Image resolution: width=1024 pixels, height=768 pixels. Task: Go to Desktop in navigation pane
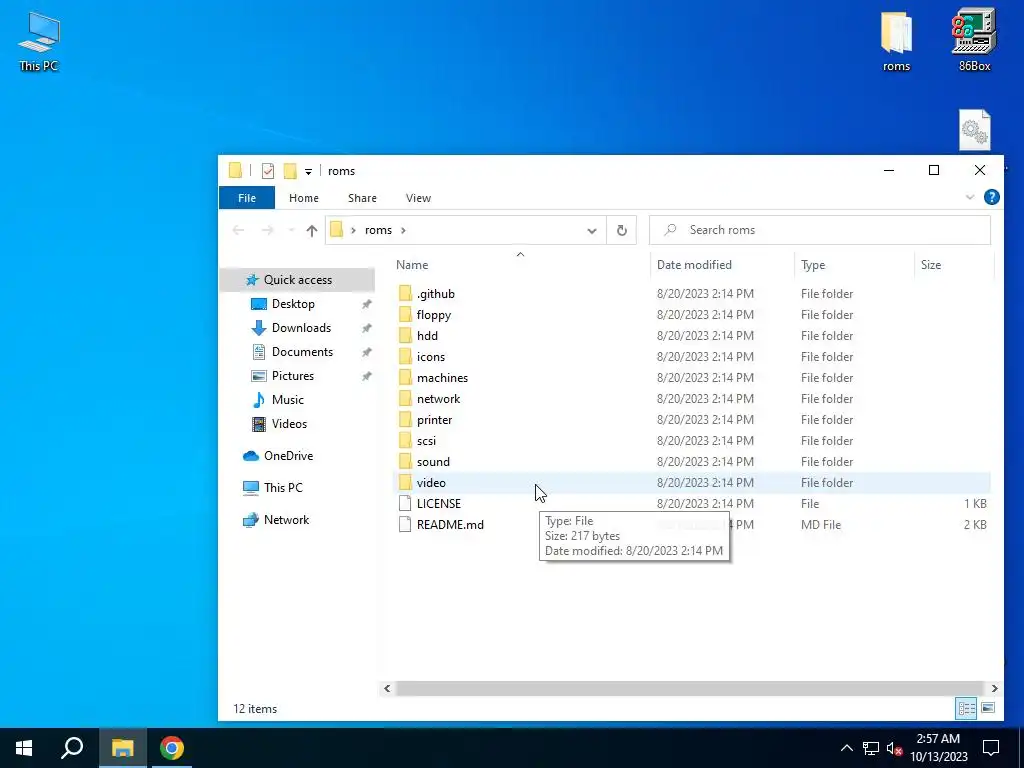point(293,304)
